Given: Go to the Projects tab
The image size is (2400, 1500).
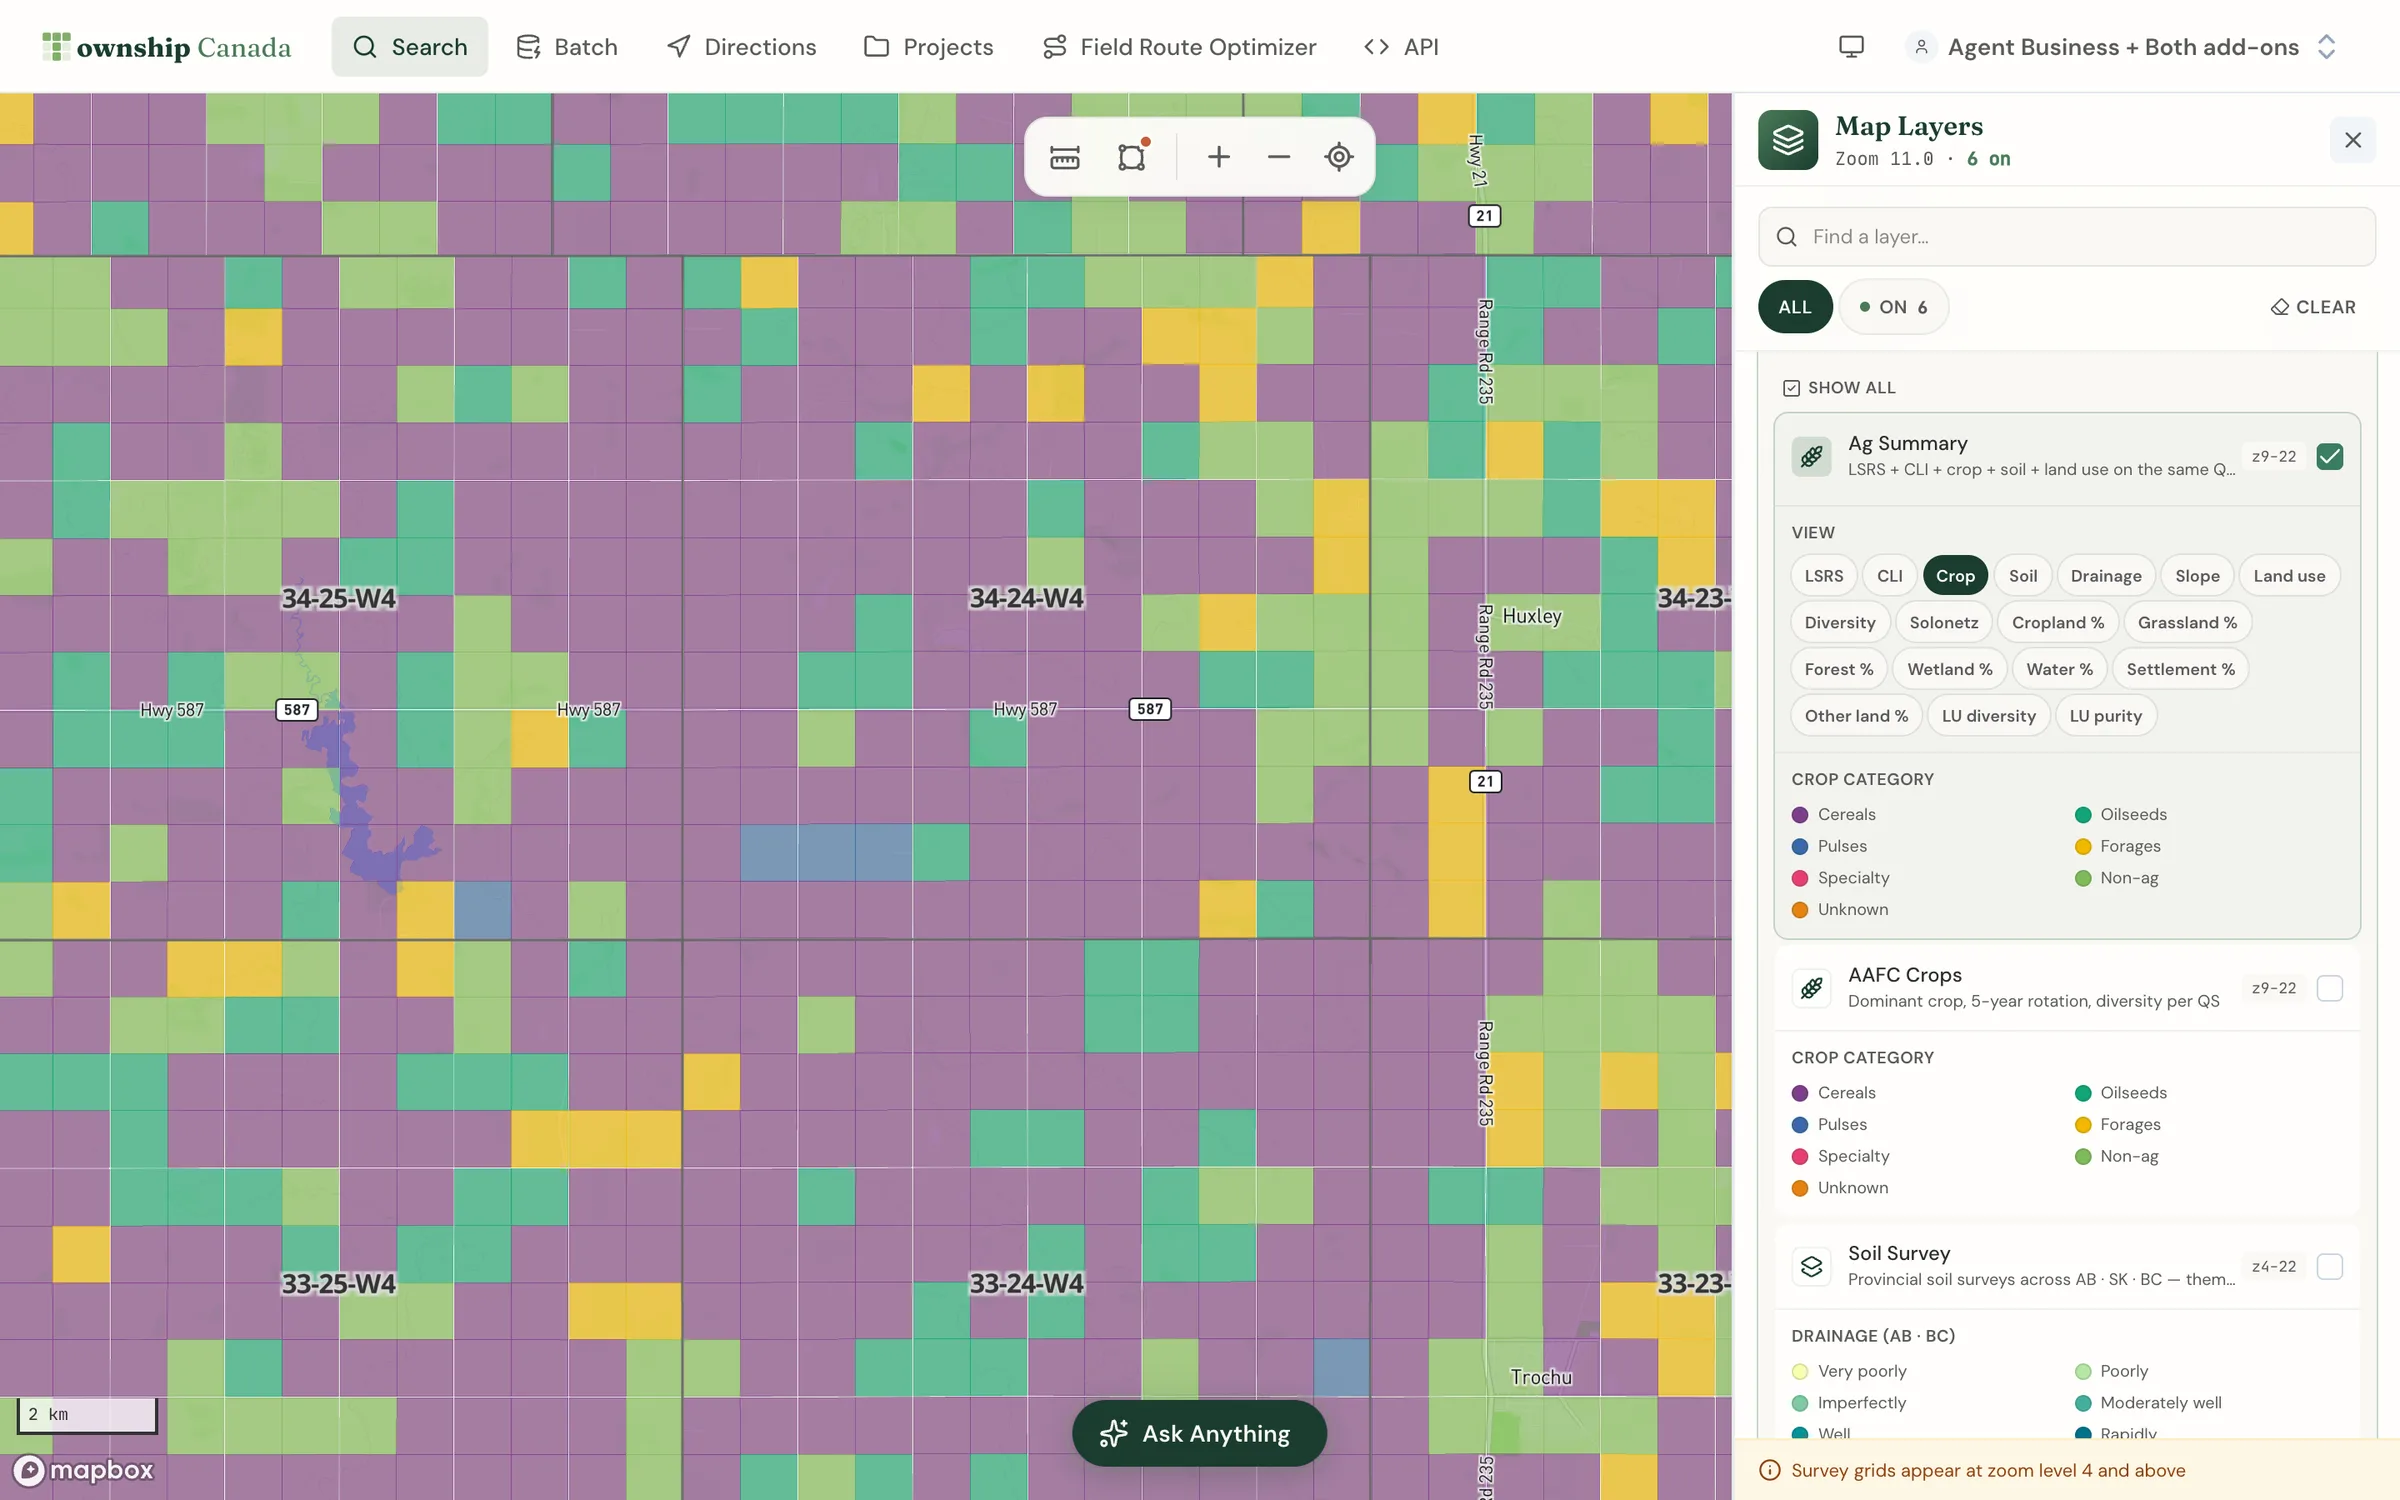Looking at the screenshot, I should coord(929,47).
